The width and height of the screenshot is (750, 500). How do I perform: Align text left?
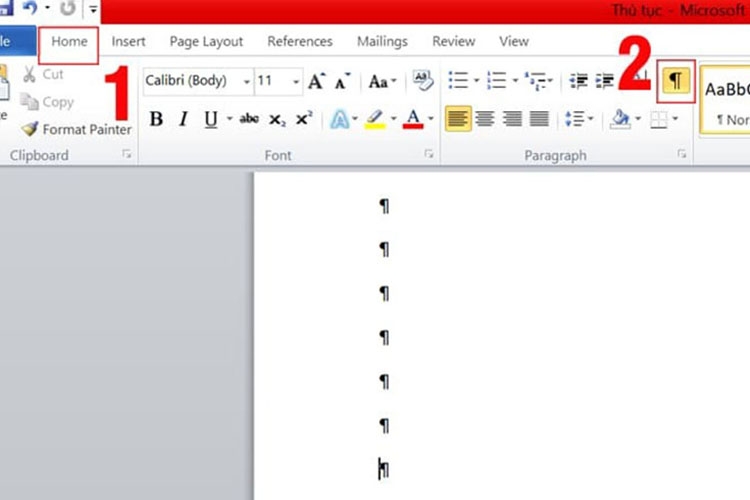click(458, 119)
